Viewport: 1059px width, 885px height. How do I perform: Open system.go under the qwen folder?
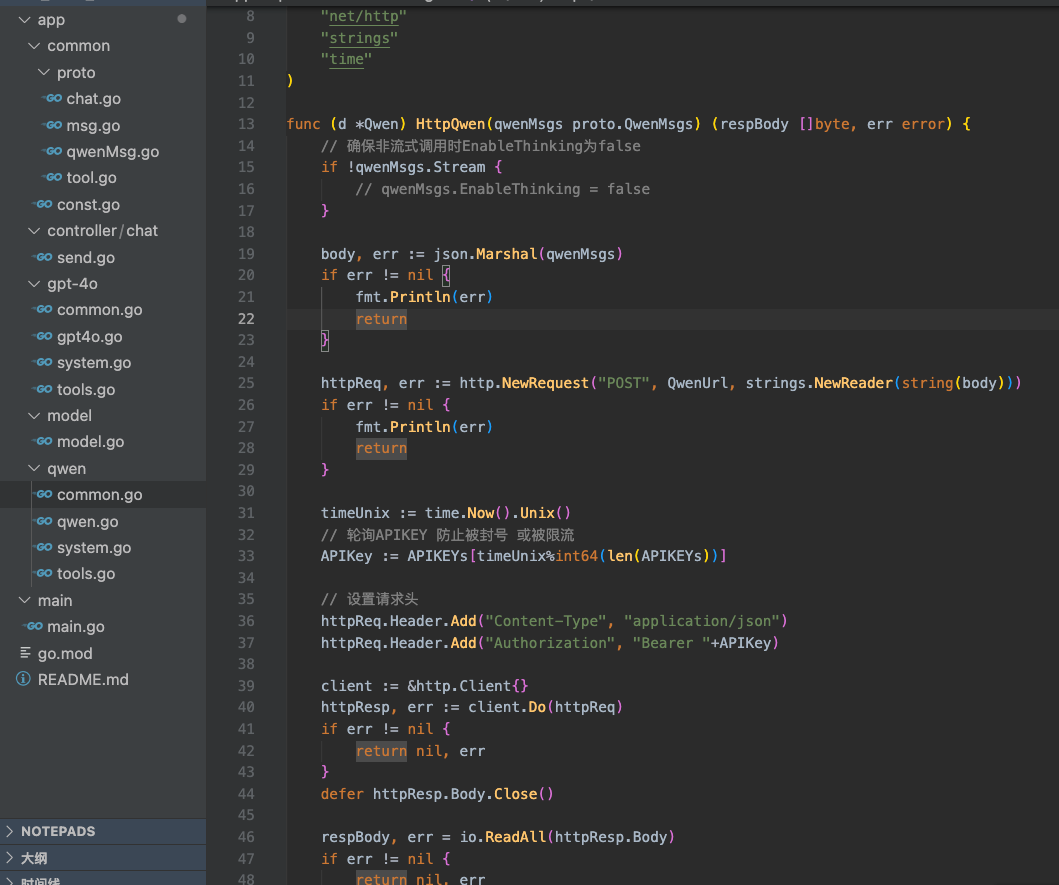click(93, 548)
